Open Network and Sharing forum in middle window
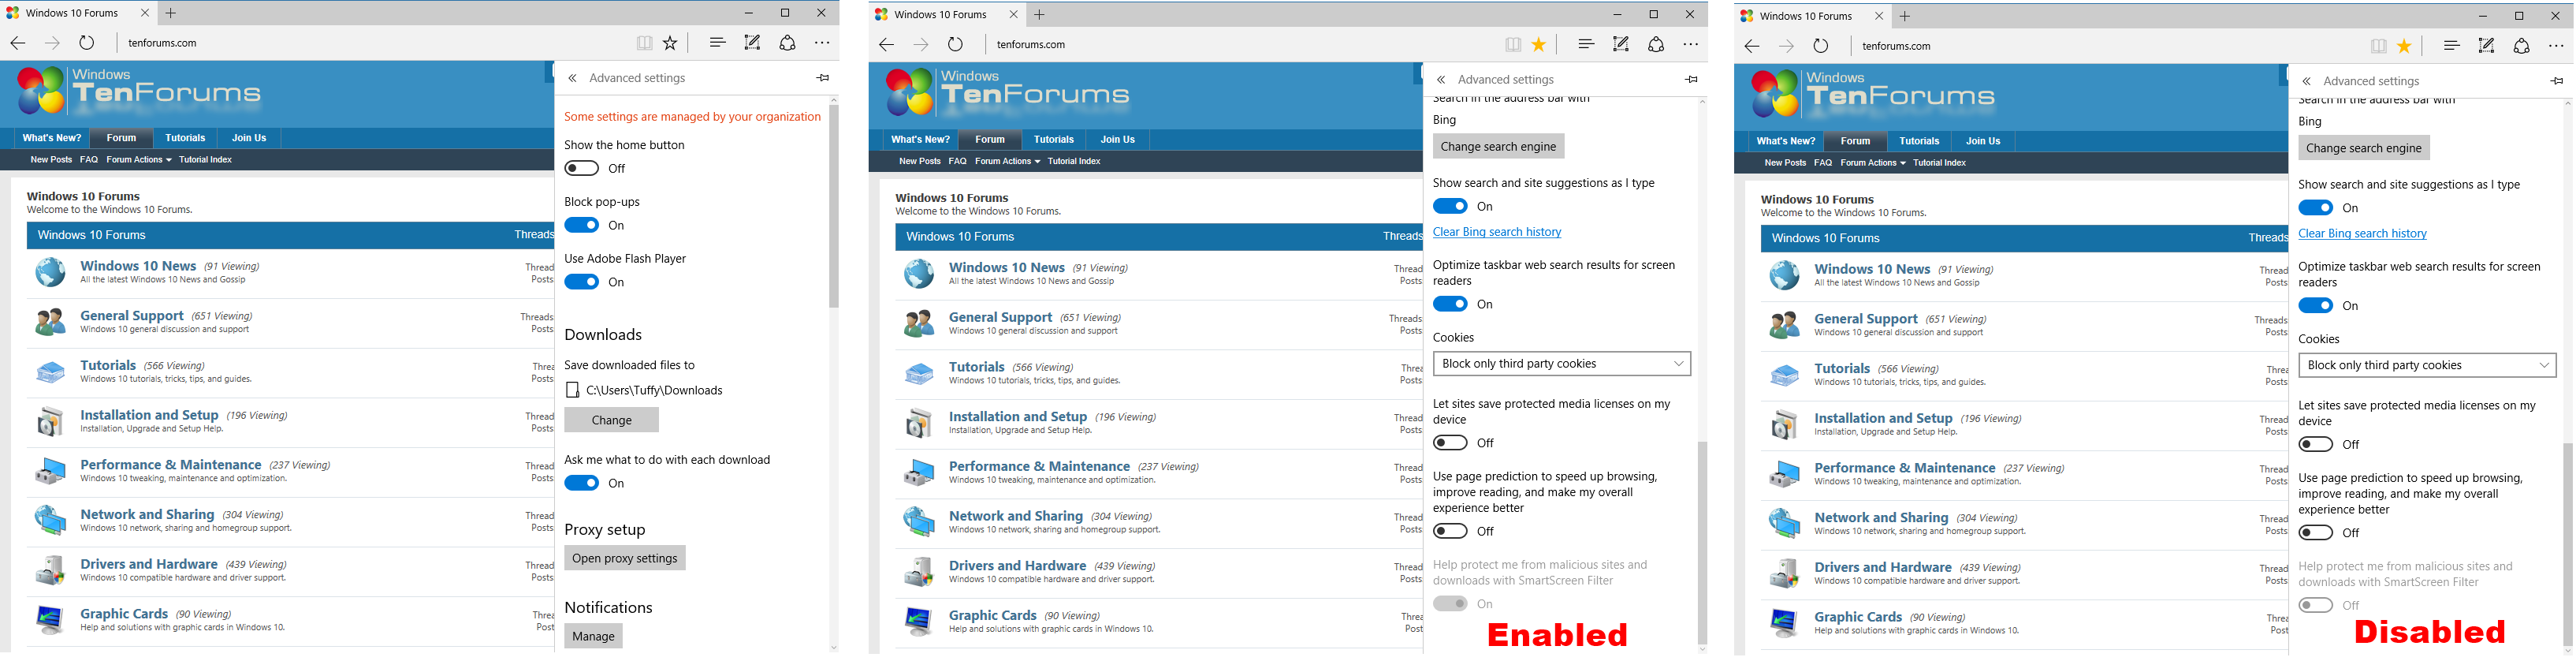The width and height of the screenshot is (2576, 661). [x=1016, y=516]
